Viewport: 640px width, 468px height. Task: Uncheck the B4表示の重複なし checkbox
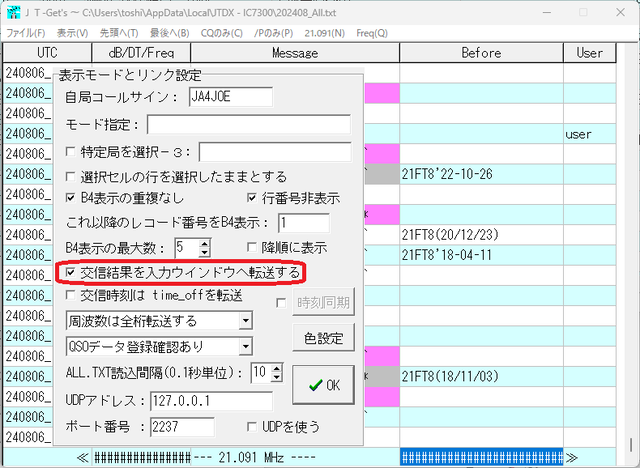[x=71, y=198]
